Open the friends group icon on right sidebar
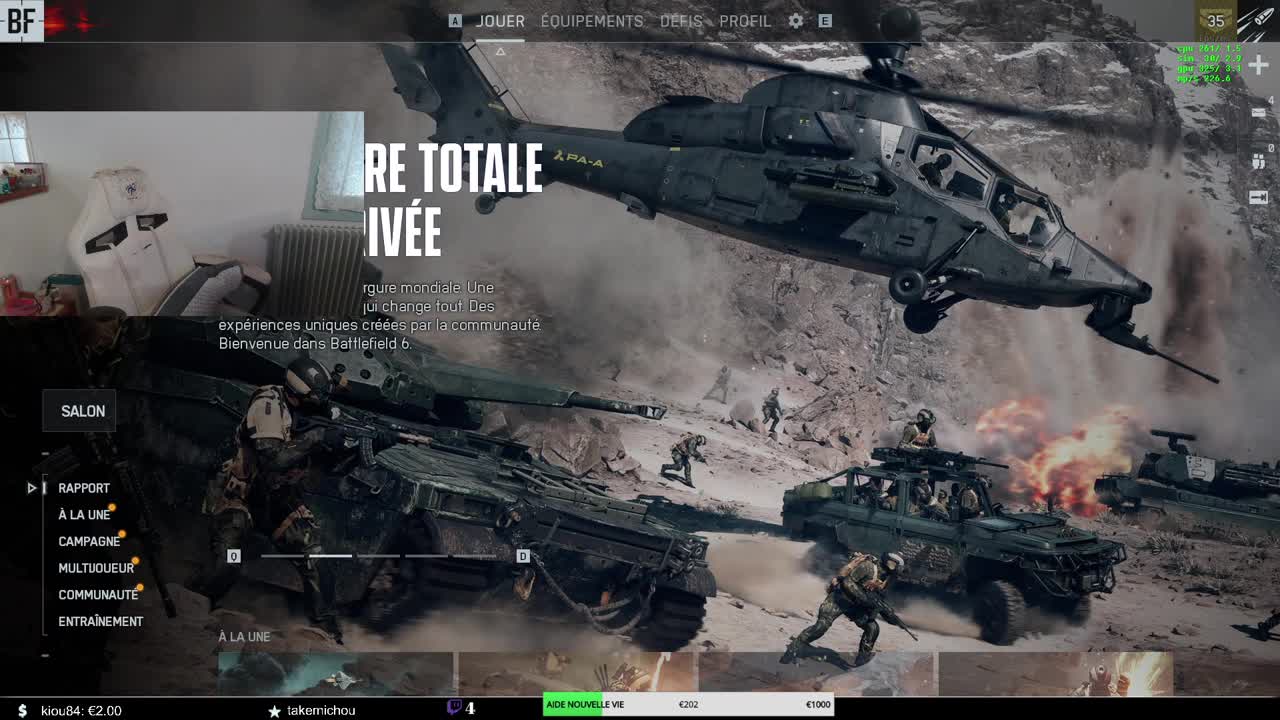1280x720 pixels. (1258, 160)
